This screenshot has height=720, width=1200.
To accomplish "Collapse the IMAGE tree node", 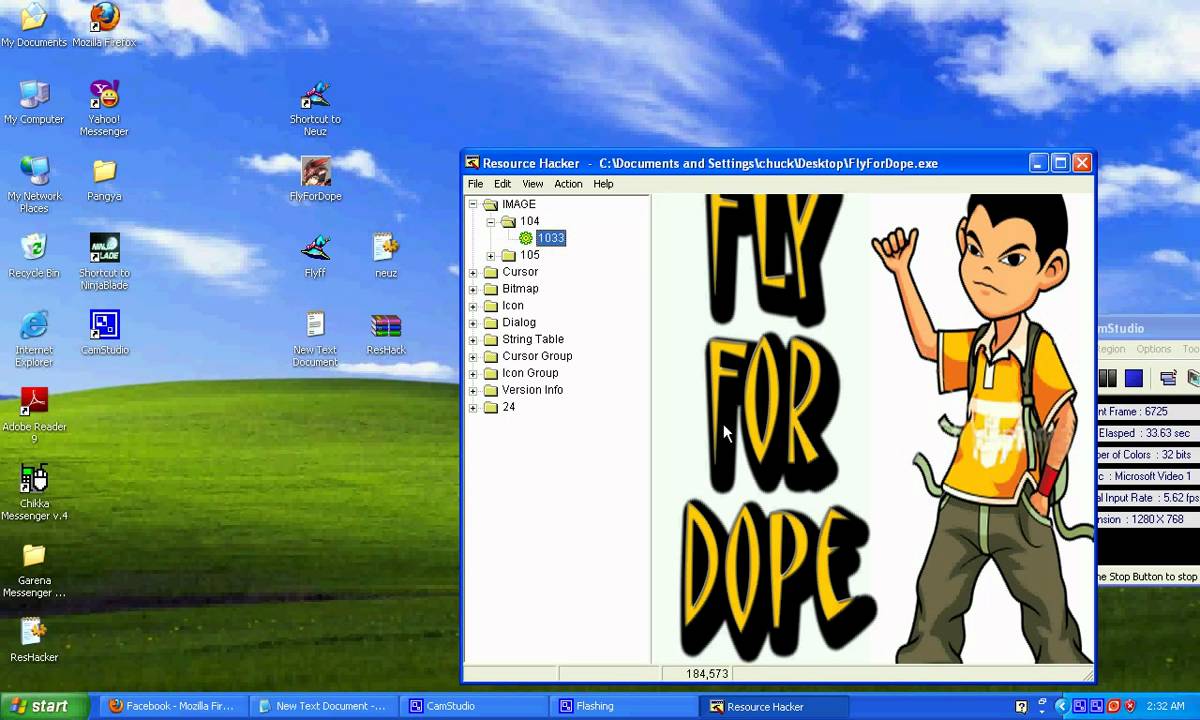I will click(473, 204).
